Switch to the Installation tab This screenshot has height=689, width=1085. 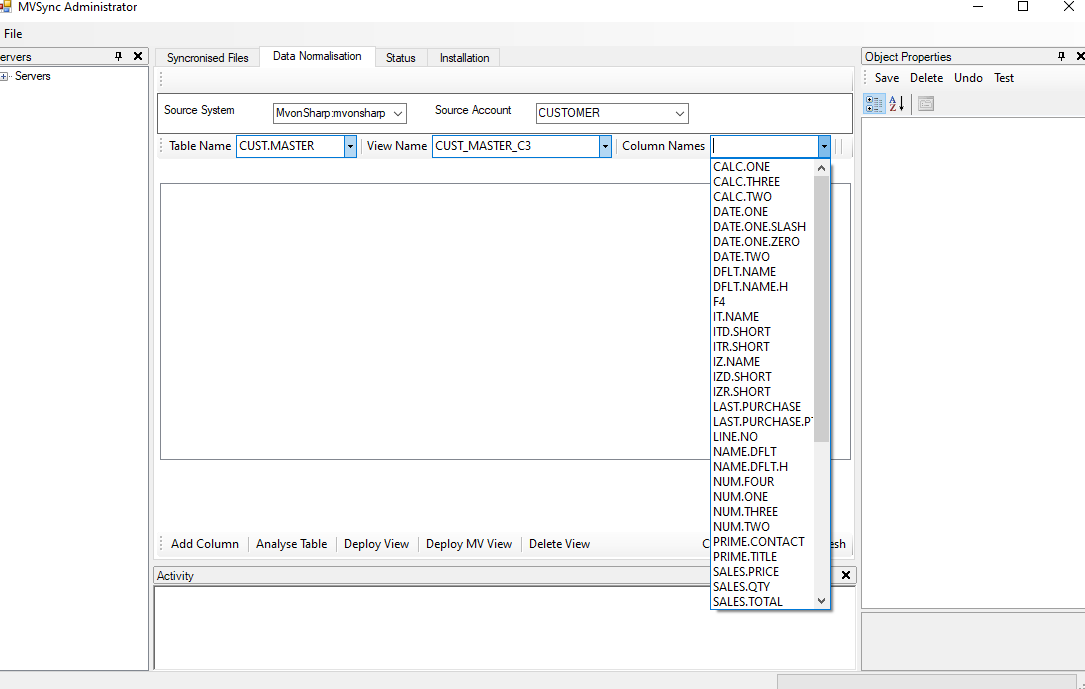(464, 57)
